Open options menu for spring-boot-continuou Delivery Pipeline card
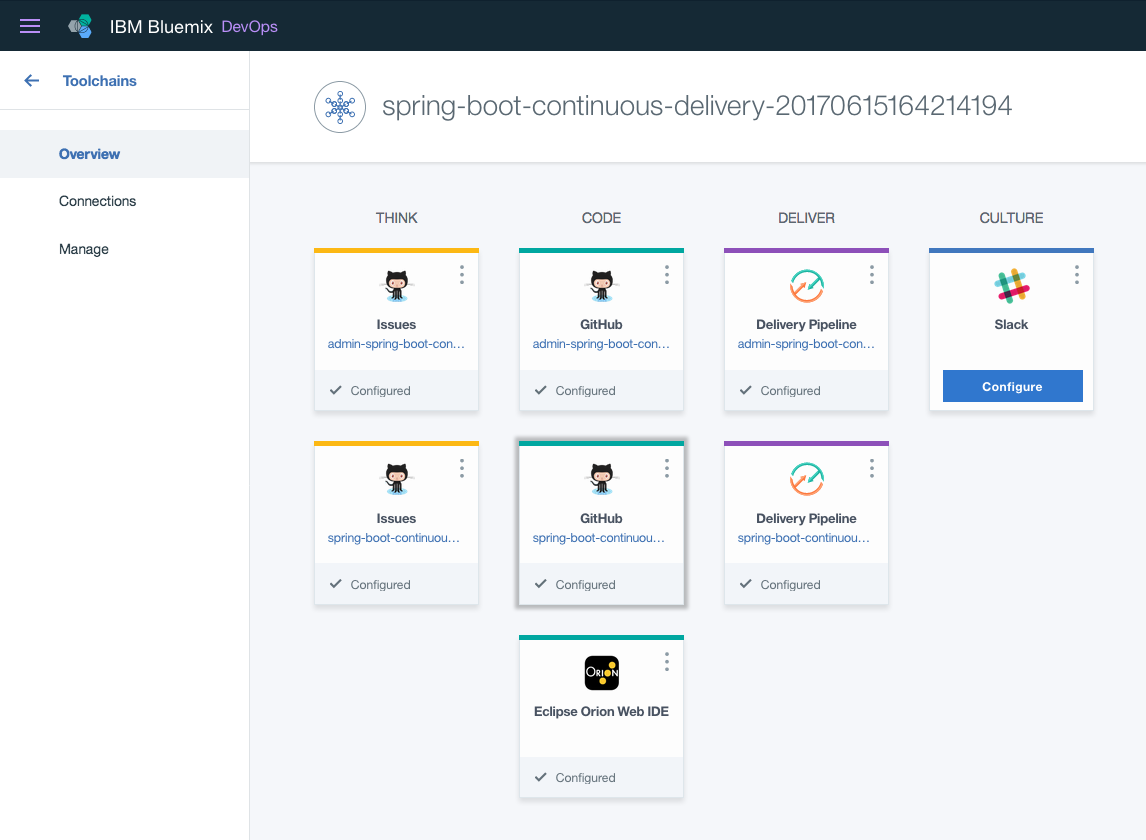Viewport: 1146px width, 840px height. [872, 469]
